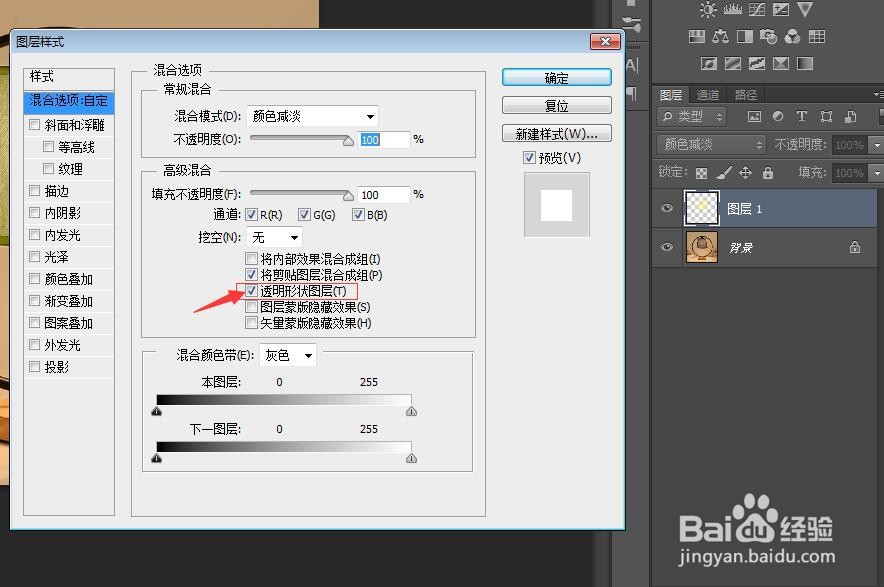This screenshot has width=884, height=587.
Task: Click the 确定 confirm button
Action: 557,77
